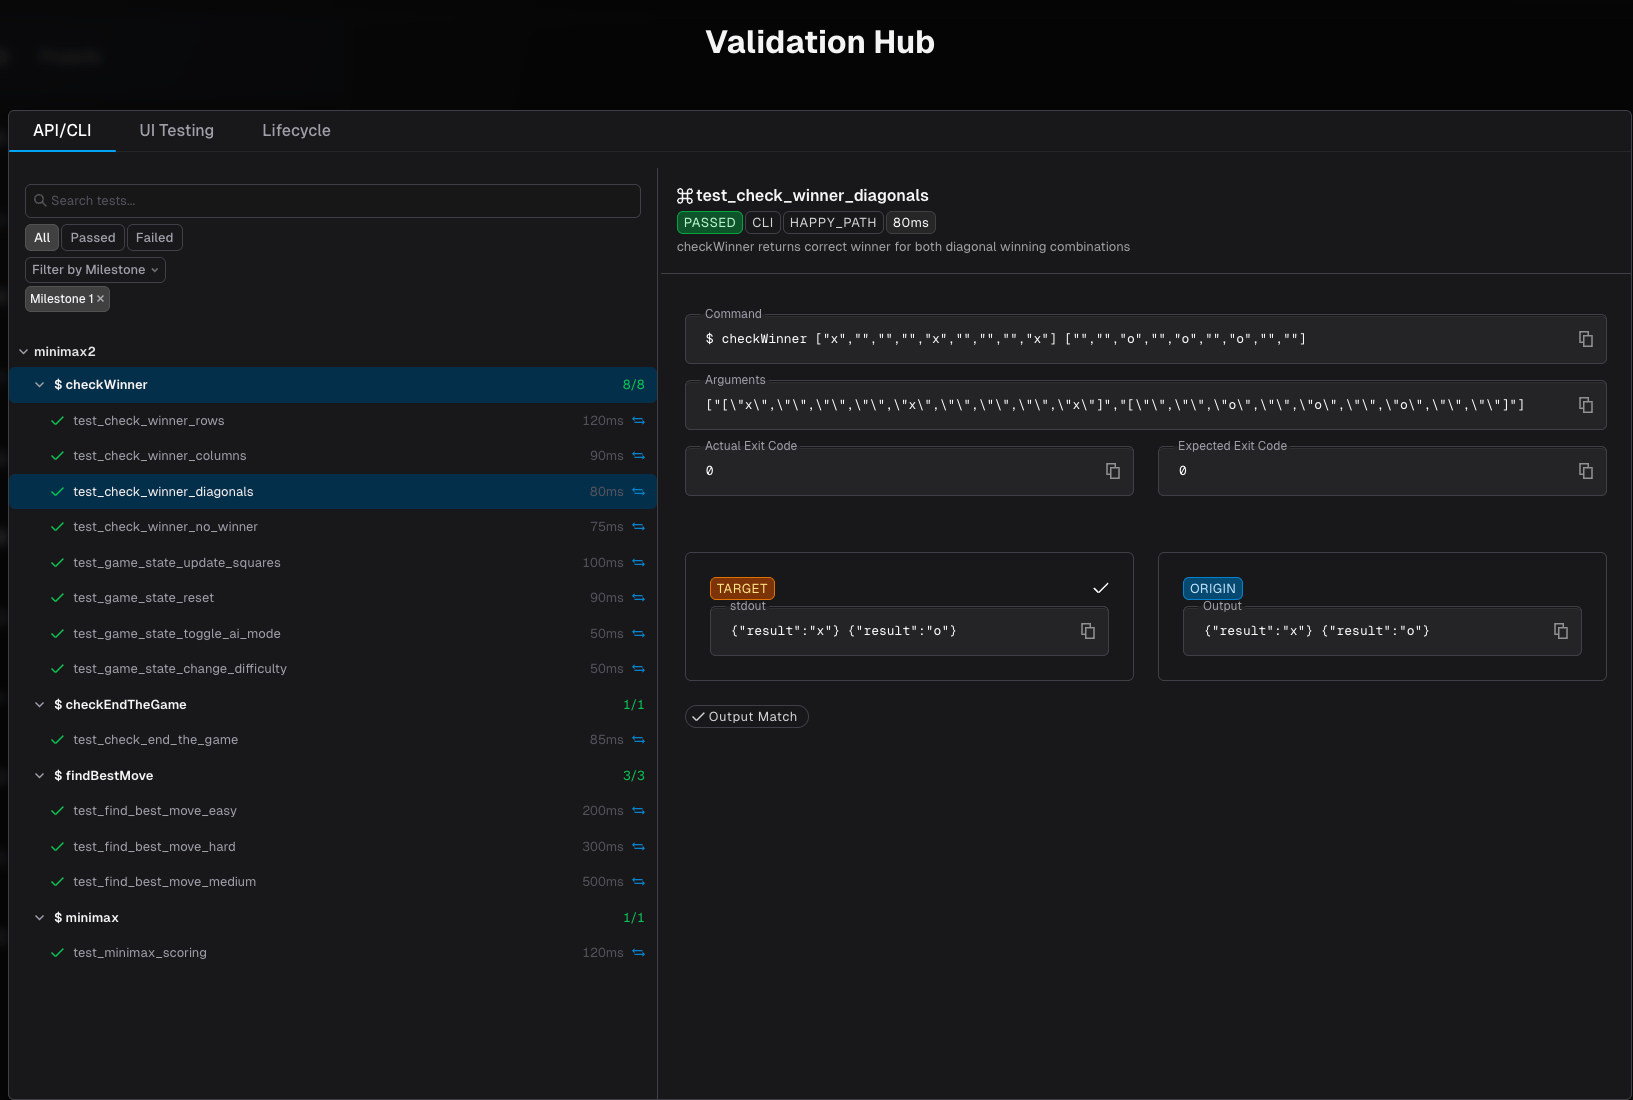Click the TARGET label badge

[x=742, y=589]
